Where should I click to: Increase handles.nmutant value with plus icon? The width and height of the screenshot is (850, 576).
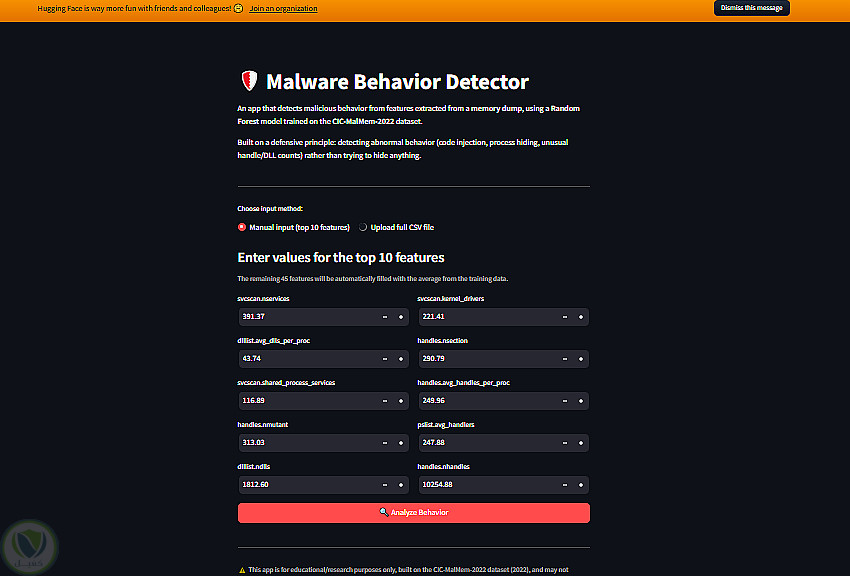401,443
